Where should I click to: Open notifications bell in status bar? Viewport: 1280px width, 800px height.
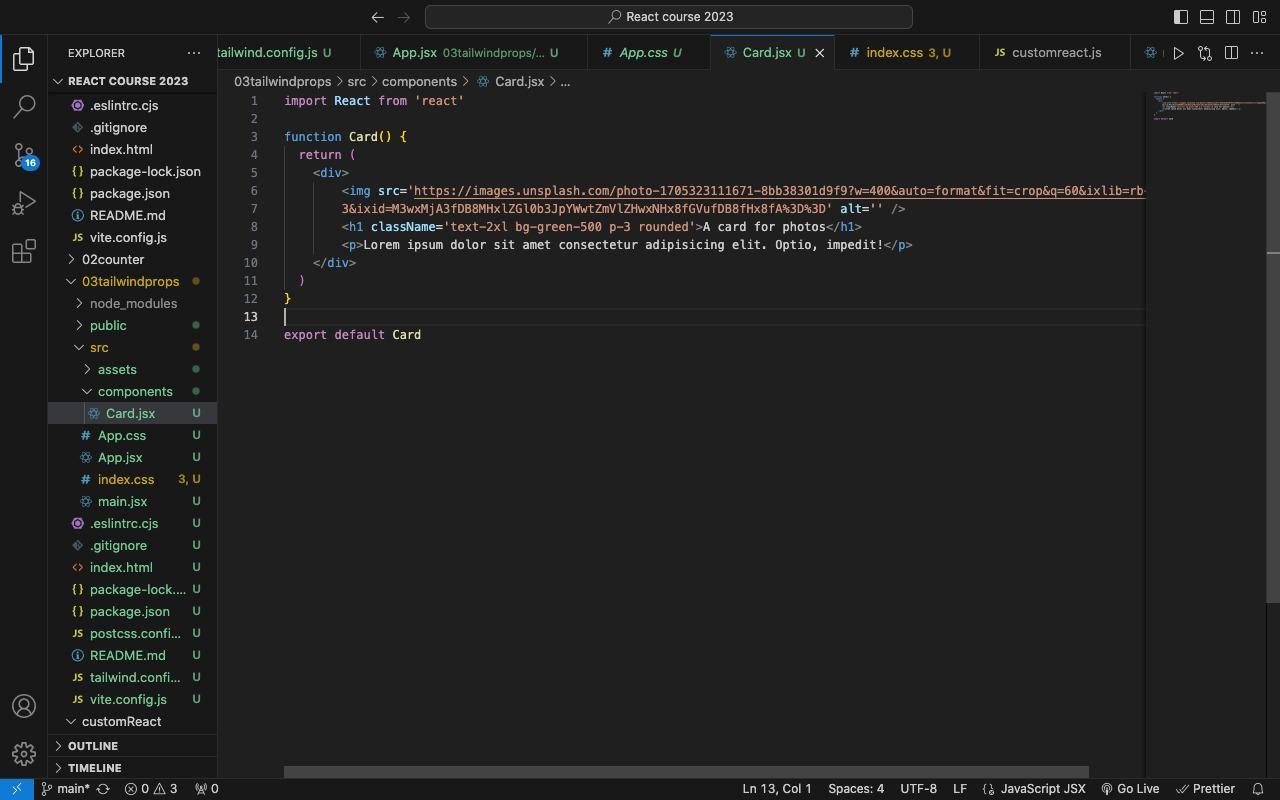click(x=1258, y=789)
